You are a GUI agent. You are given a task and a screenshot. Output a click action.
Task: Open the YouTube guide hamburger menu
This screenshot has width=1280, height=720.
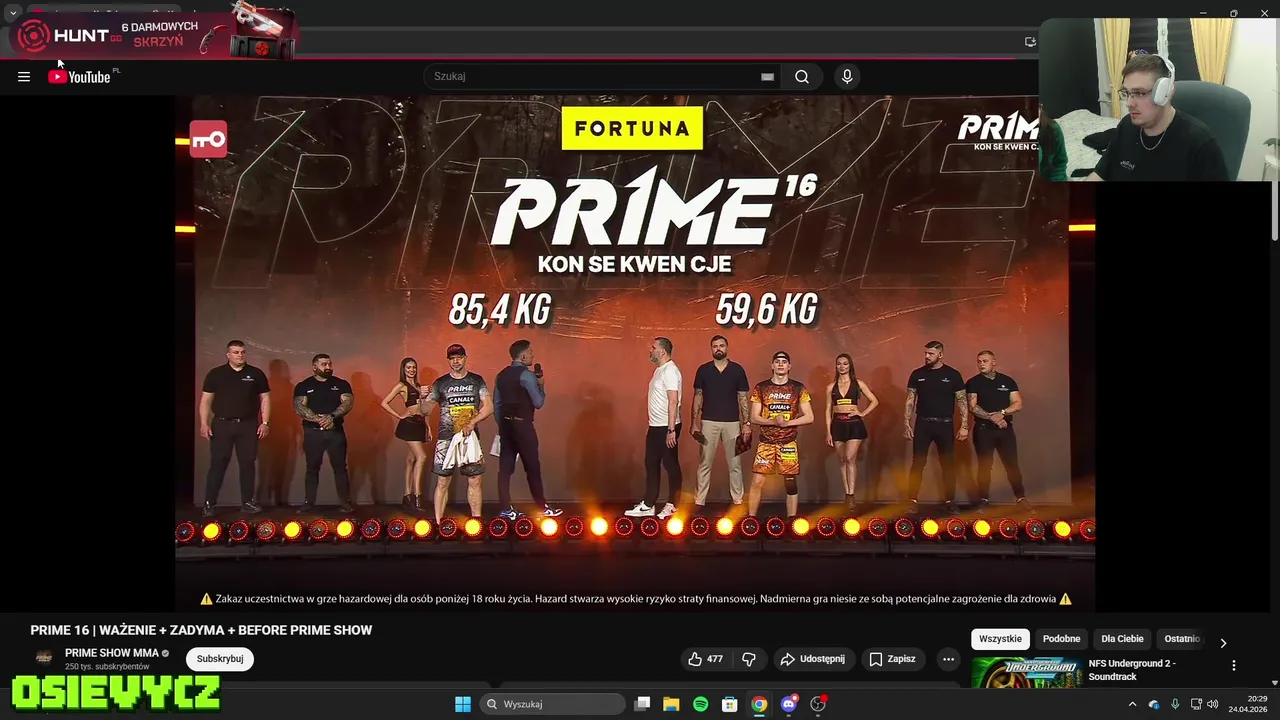click(24, 77)
